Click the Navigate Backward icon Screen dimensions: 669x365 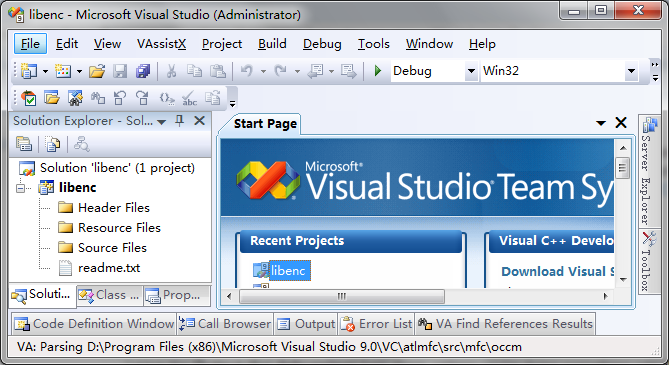315,71
